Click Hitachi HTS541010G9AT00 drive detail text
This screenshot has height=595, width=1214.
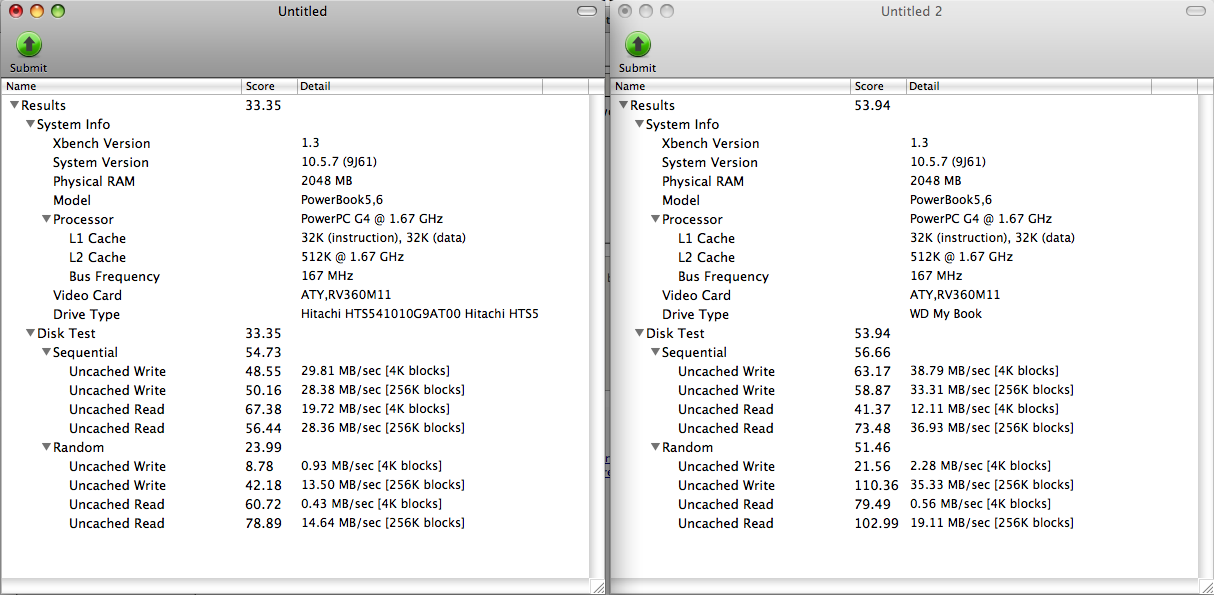419,314
